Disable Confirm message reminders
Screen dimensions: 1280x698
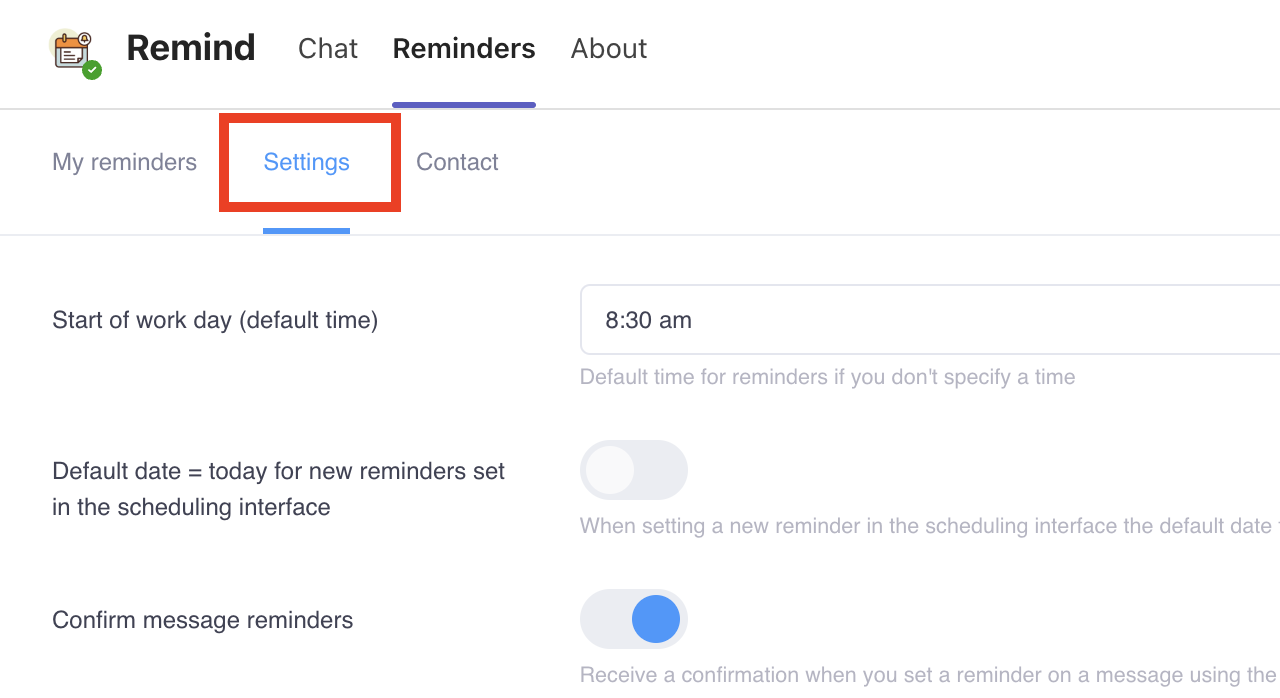[633, 619]
